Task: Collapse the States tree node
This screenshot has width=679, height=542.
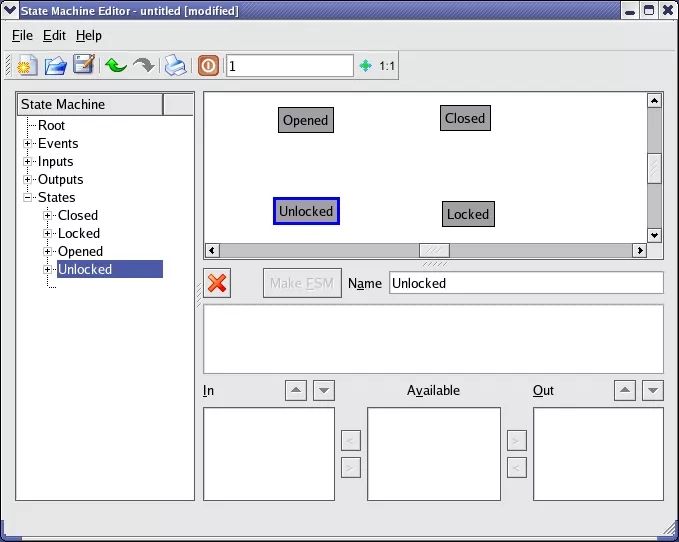Action: 29,198
